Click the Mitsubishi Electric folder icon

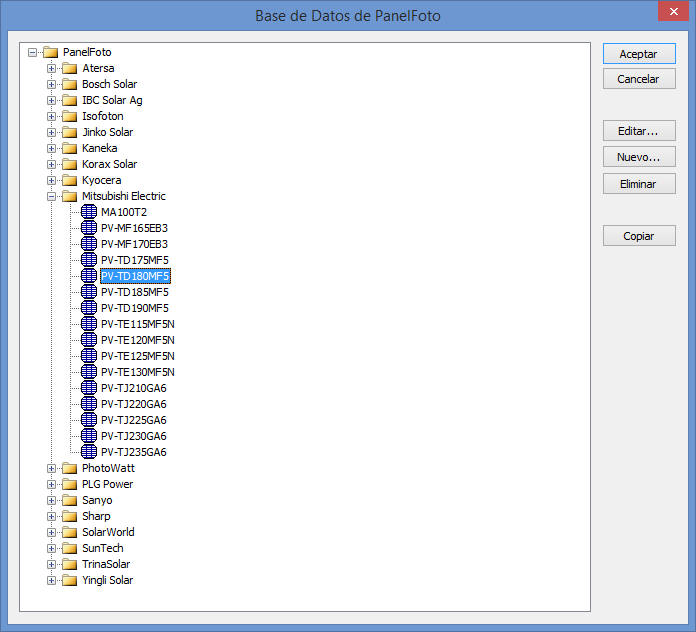(x=70, y=196)
